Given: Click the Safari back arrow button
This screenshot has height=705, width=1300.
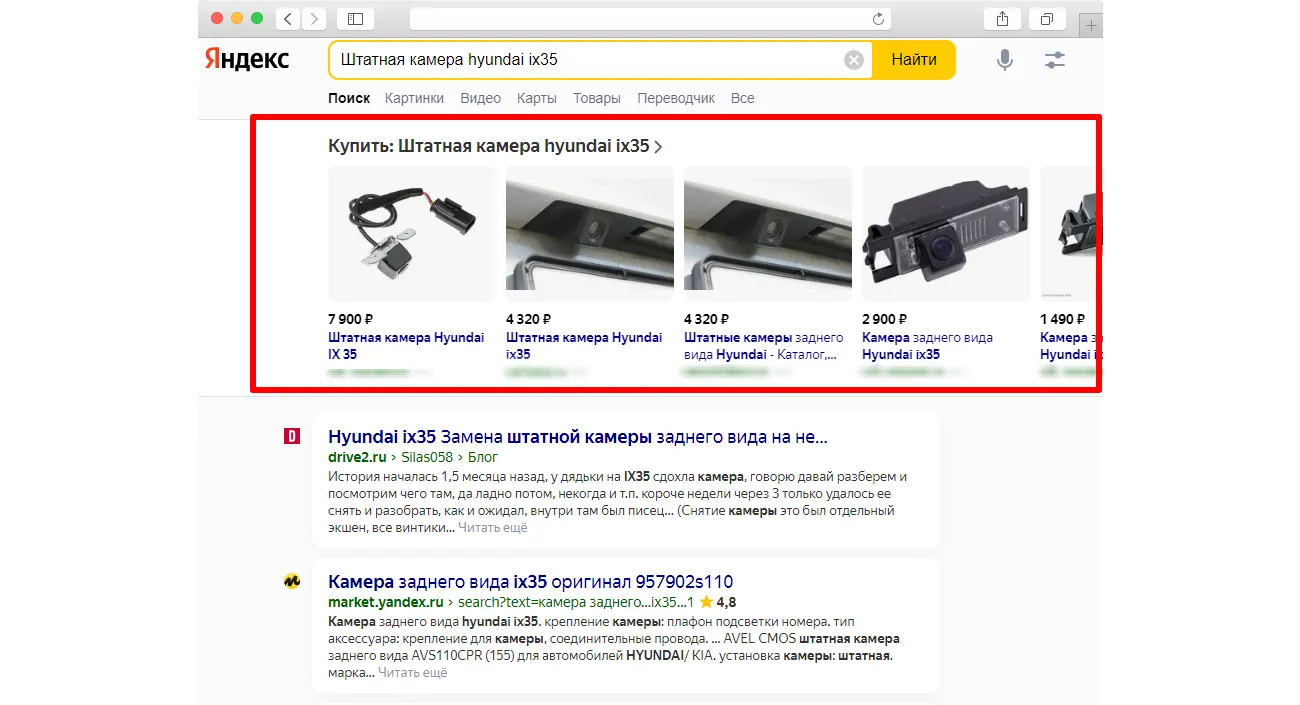Looking at the screenshot, I should (288, 19).
